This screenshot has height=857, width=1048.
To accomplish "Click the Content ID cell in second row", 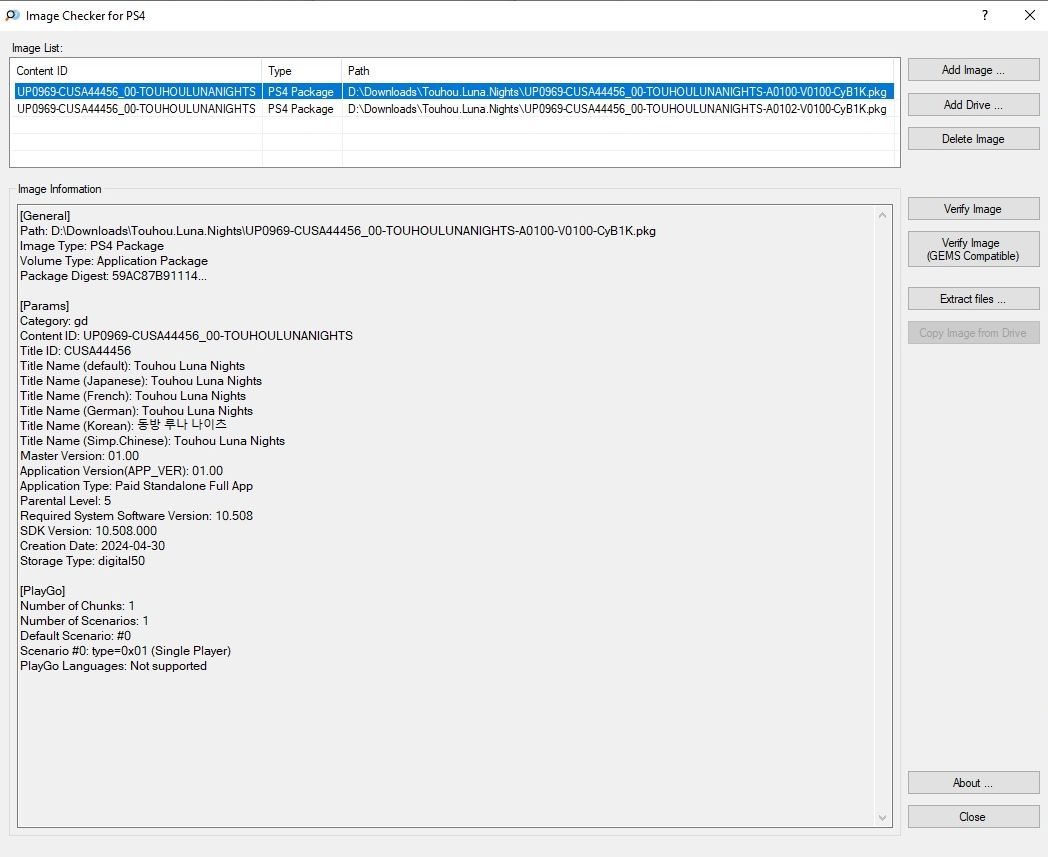I will click(x=136, y=109).
